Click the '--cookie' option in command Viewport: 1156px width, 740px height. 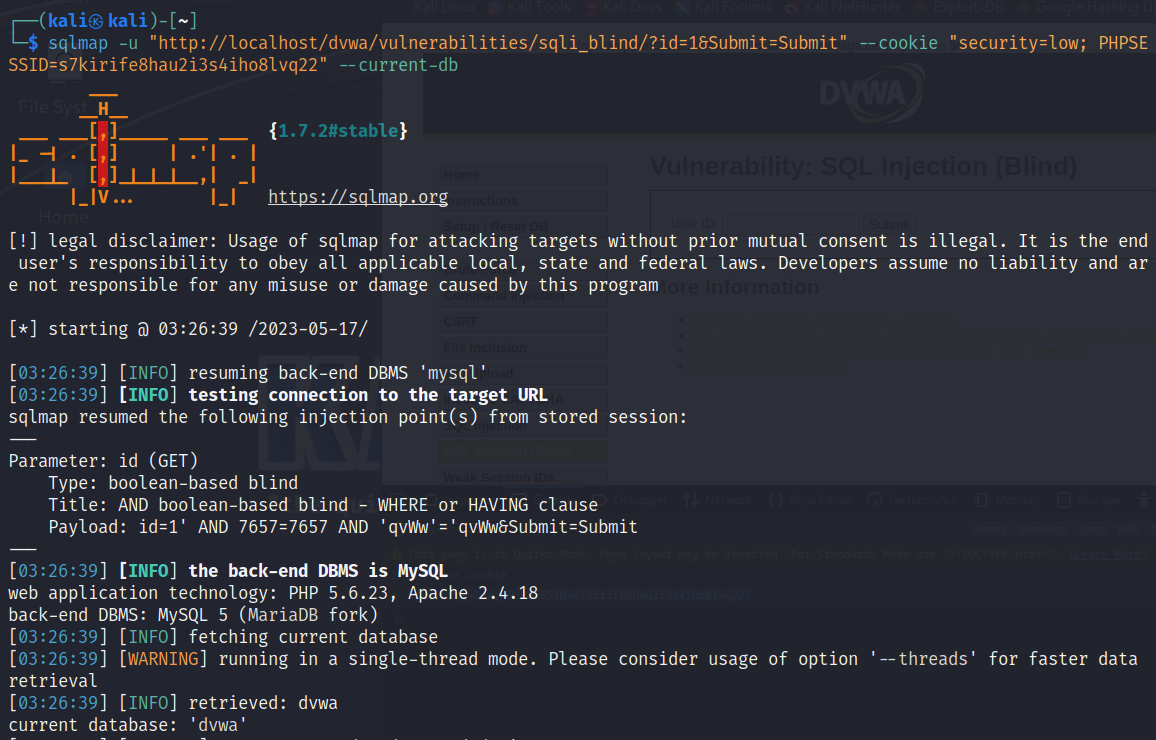click(x=898, y=43)
